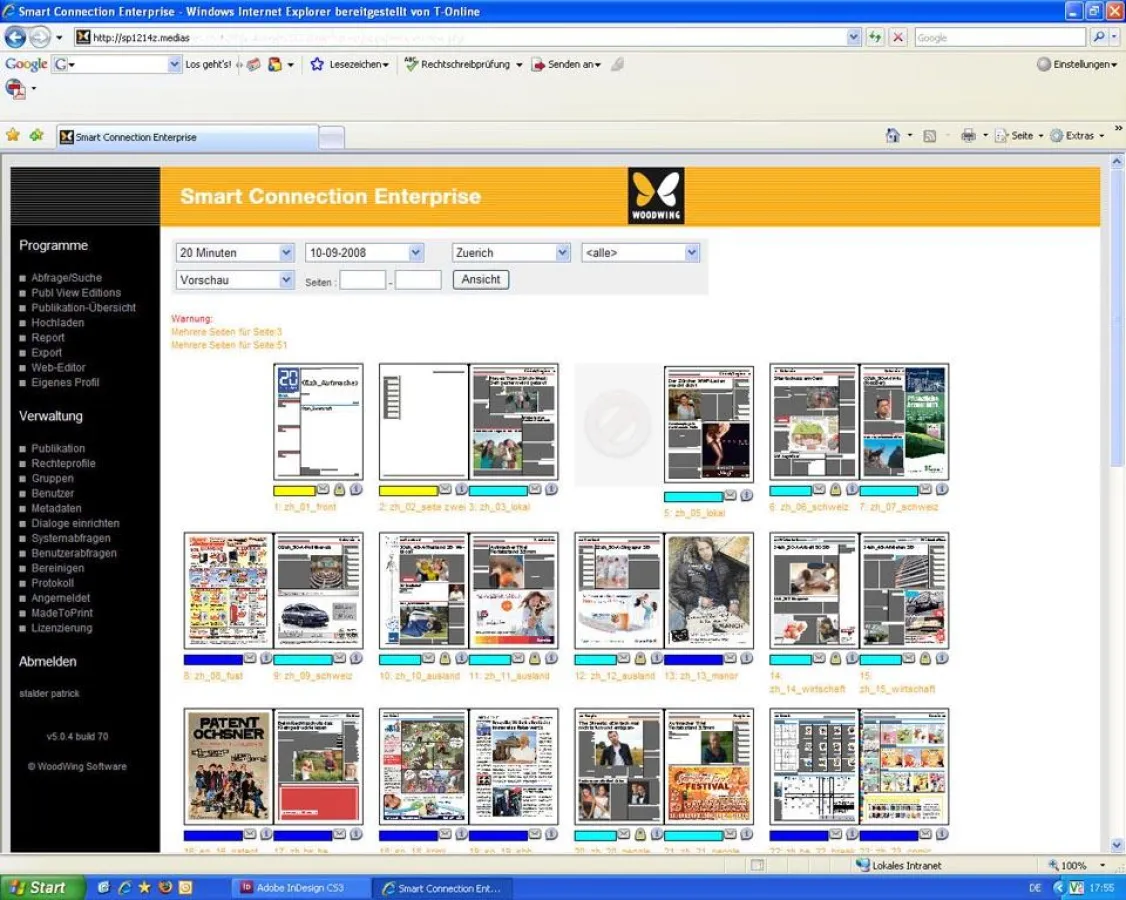The width and height of the screenshot is (1126, 900).
Task: Click the browser Home icon
Action: (893, 136)
